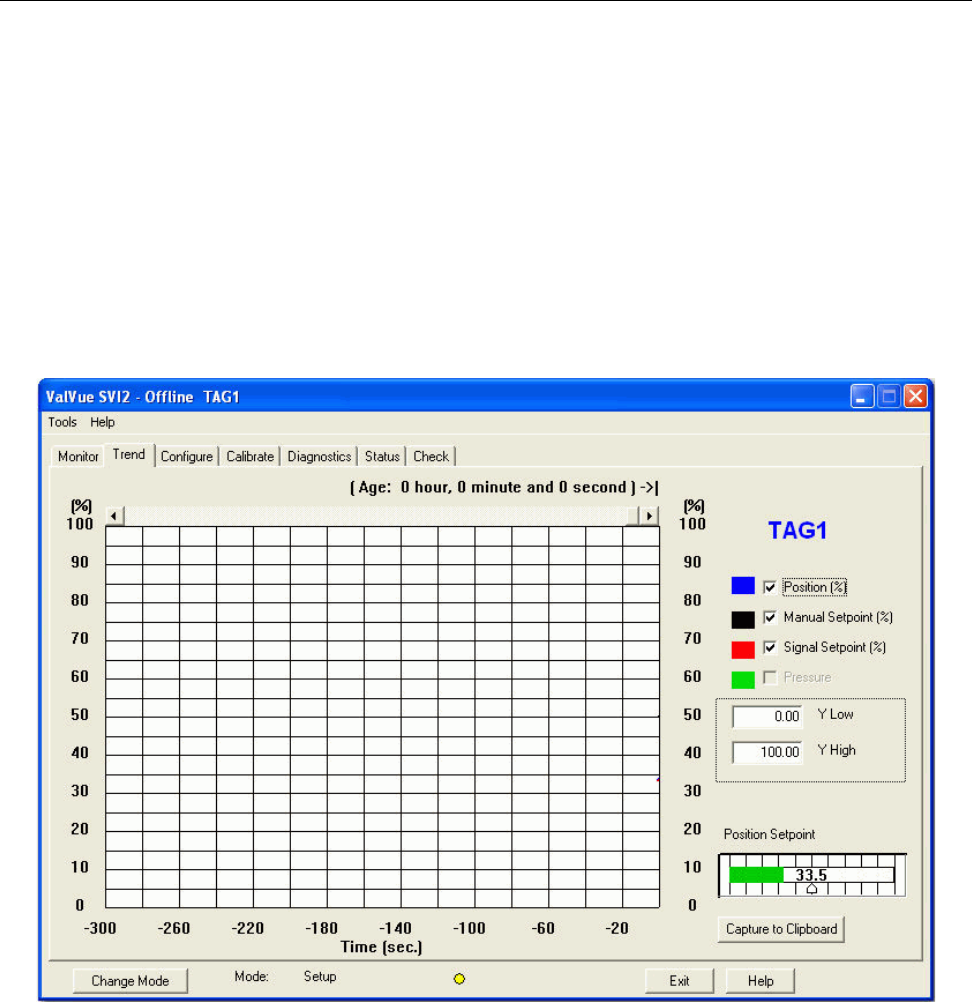The image size is (972, 1002).
Task: Click the Position Setpoint slider pointer
Action: pos(812,888)
